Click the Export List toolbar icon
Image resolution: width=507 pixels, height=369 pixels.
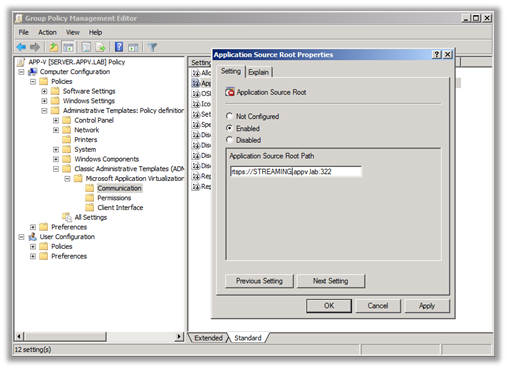(100, 47)
